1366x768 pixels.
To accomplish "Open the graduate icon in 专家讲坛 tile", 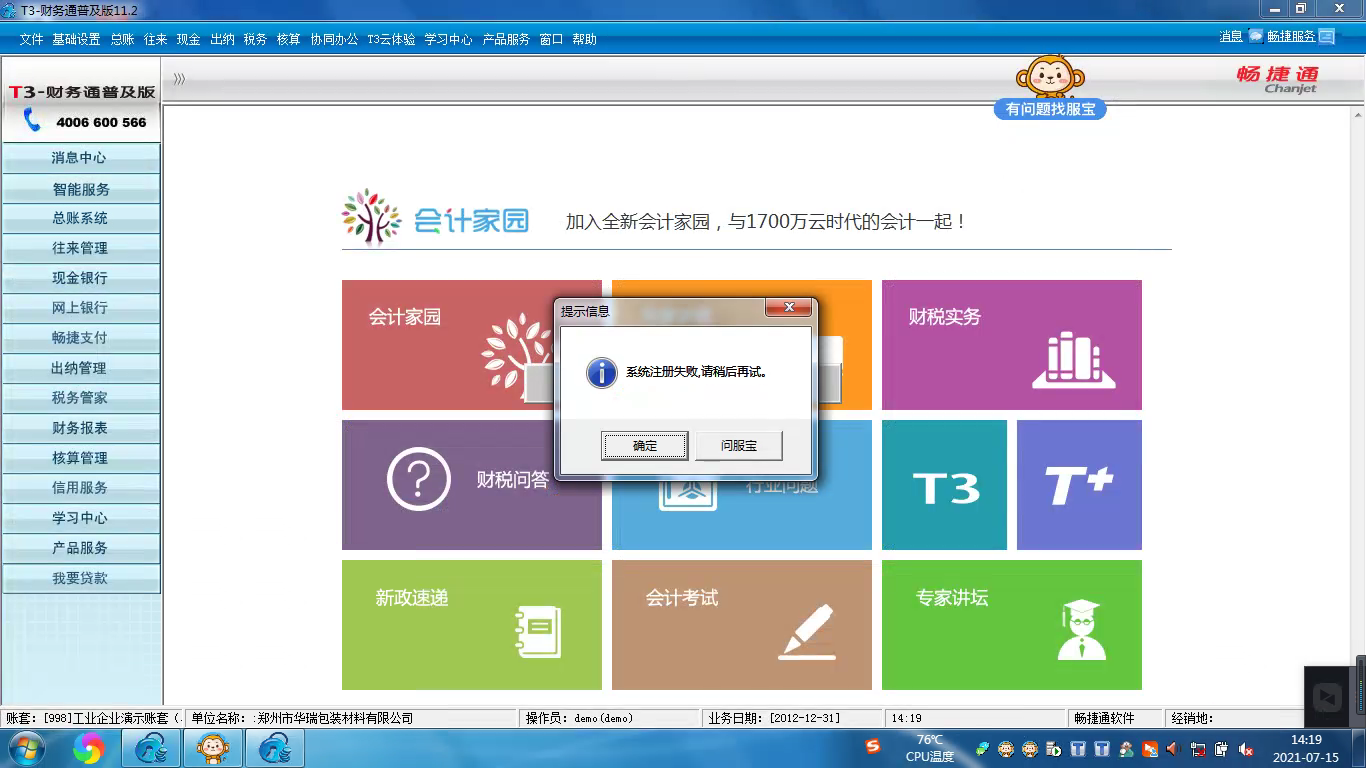I will (x=1081, y=629).
